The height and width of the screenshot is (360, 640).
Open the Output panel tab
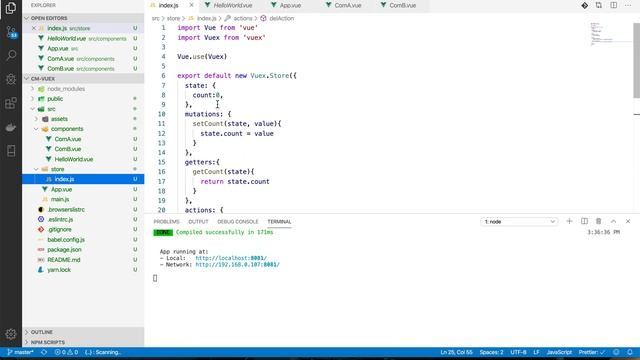198,222
